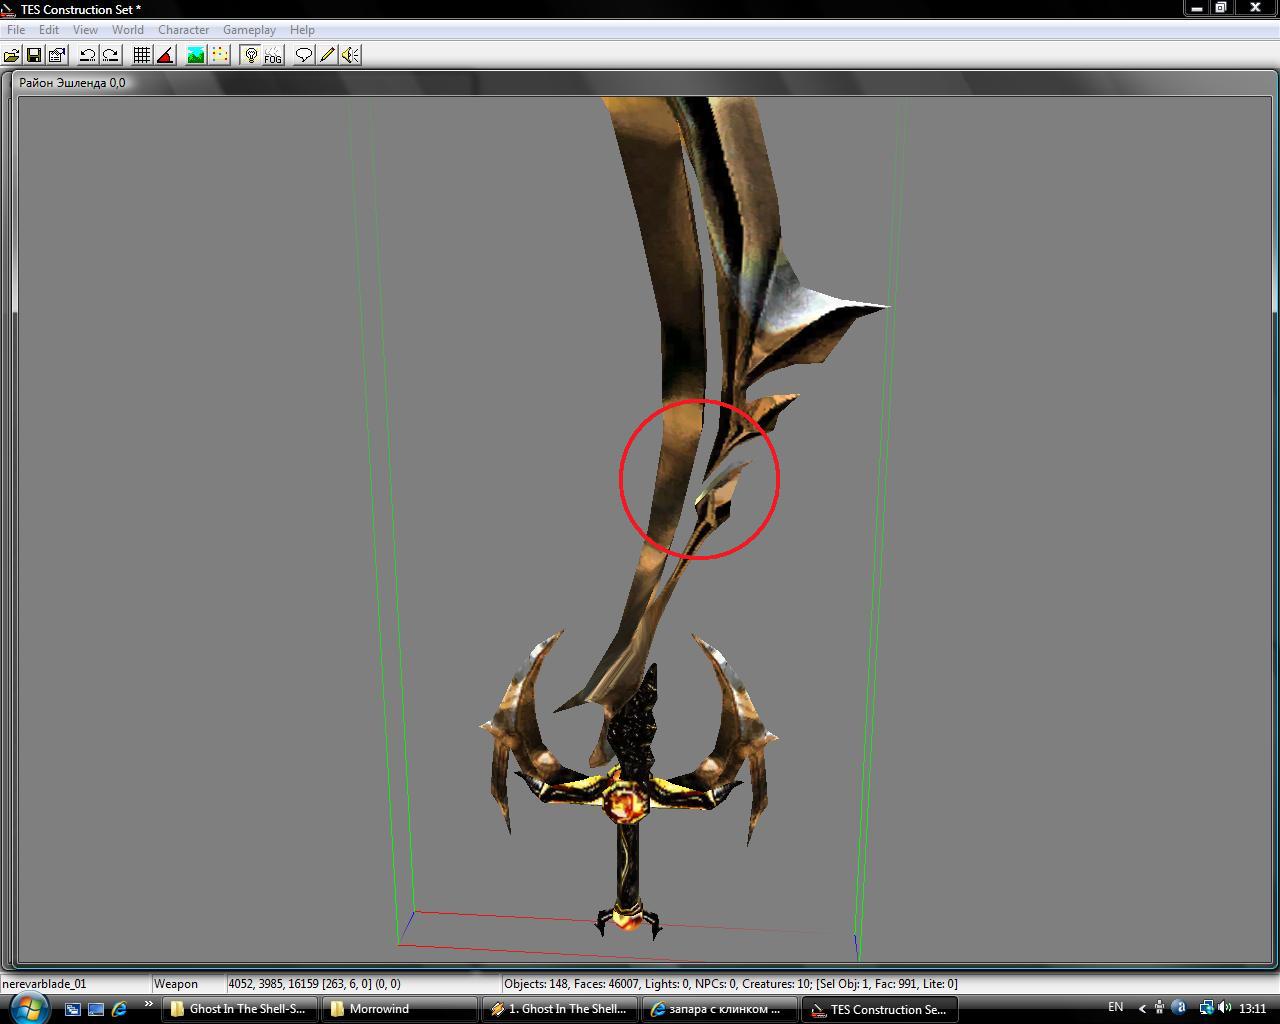This screenshot has height=1024, width=1280.
Task: Open the script editor pencil icon
Action: click(x=327, y=55)
